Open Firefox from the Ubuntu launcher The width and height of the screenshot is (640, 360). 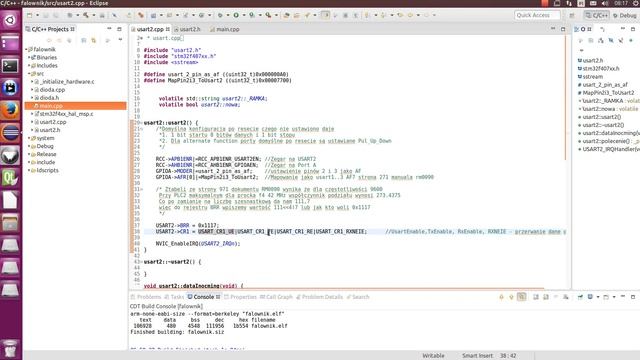[10, 110]
